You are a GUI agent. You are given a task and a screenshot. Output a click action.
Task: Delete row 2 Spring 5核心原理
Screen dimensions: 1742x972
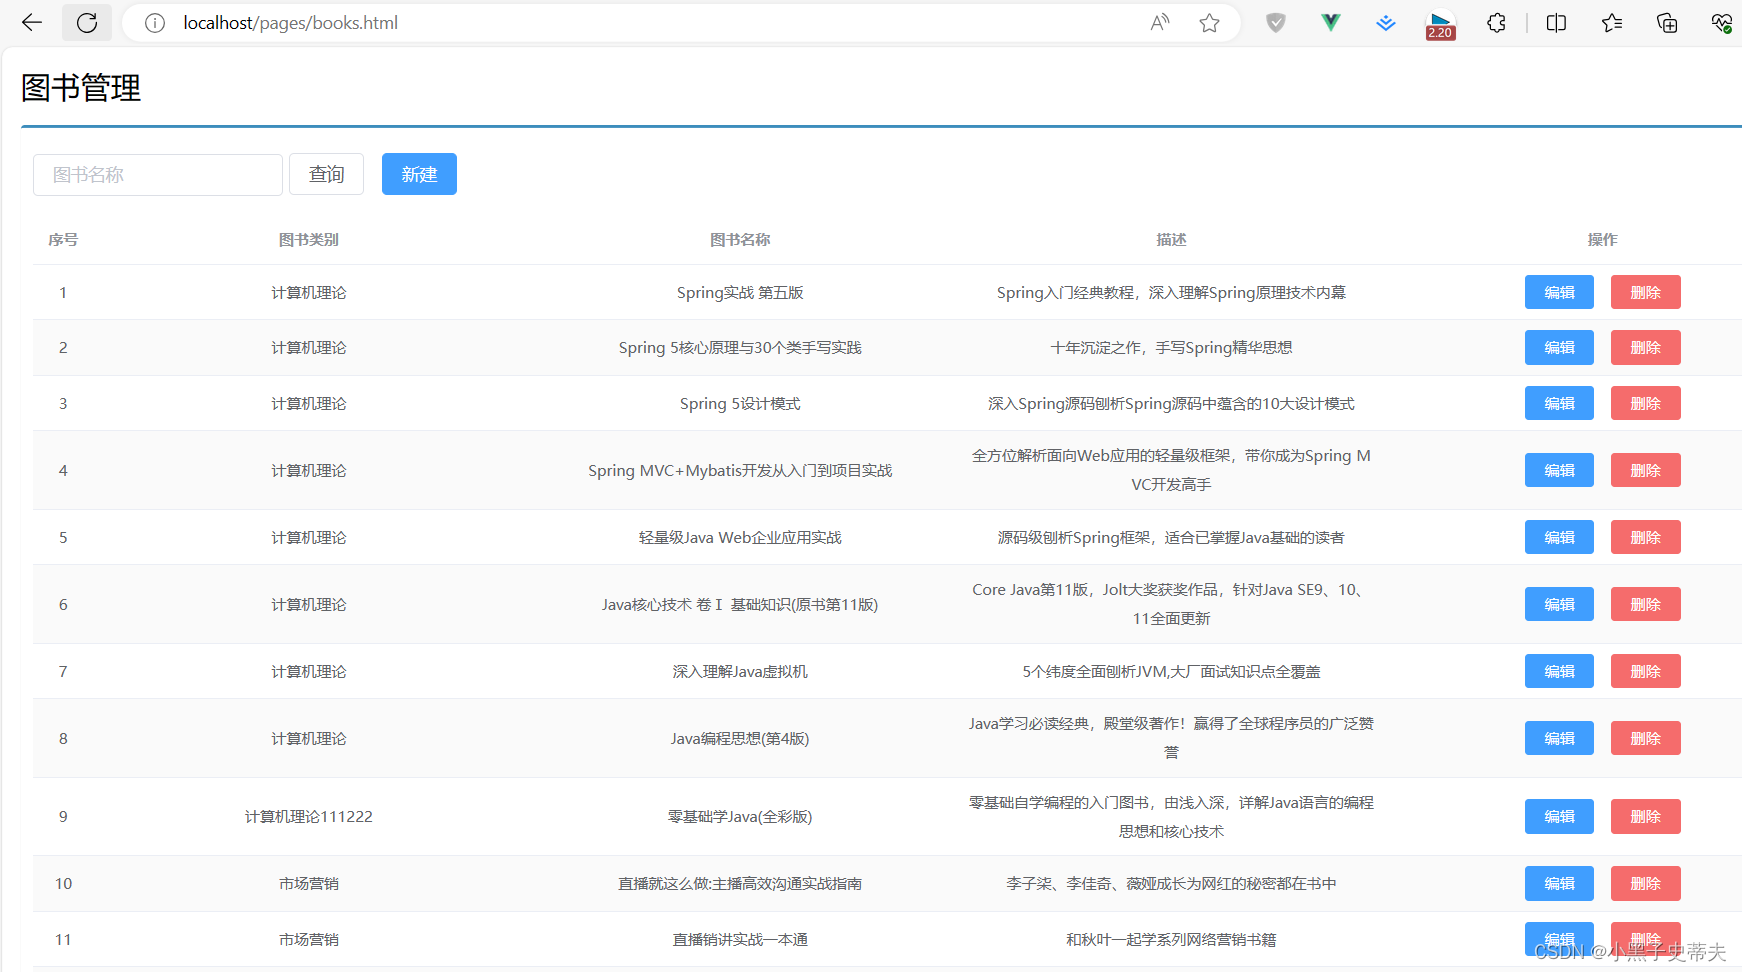[x=1645, y=347]
